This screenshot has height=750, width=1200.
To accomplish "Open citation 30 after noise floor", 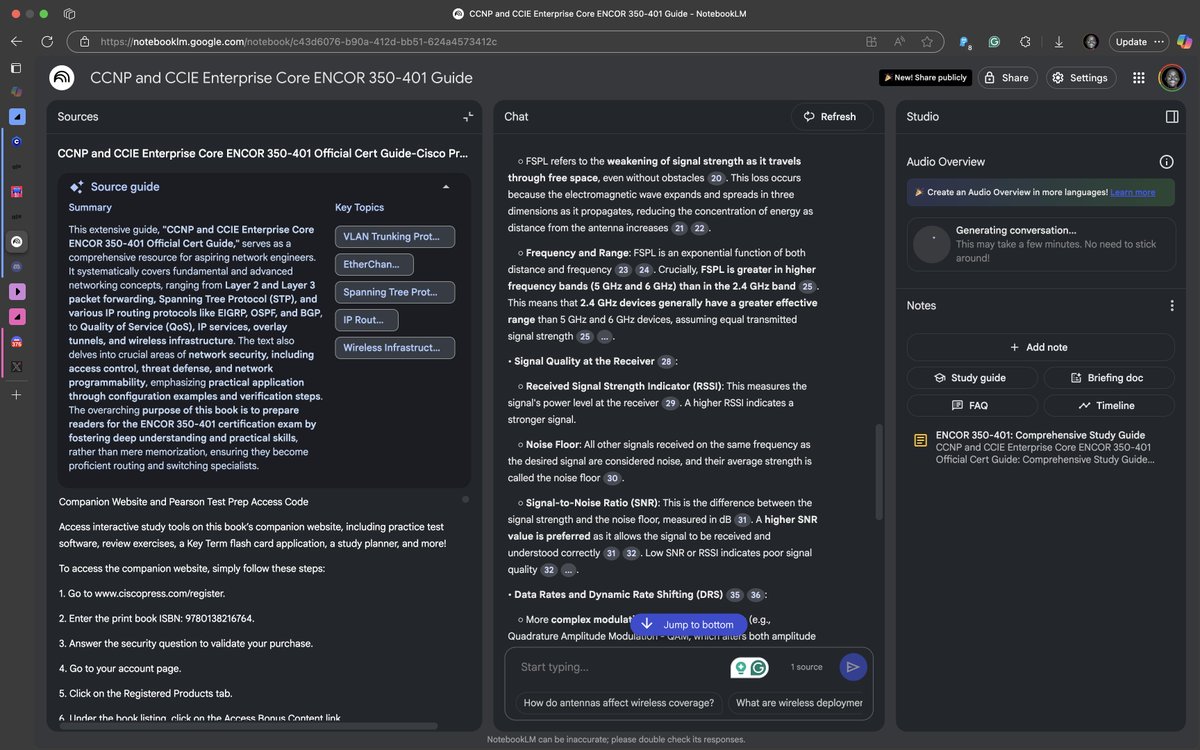I will pos(613,478).
